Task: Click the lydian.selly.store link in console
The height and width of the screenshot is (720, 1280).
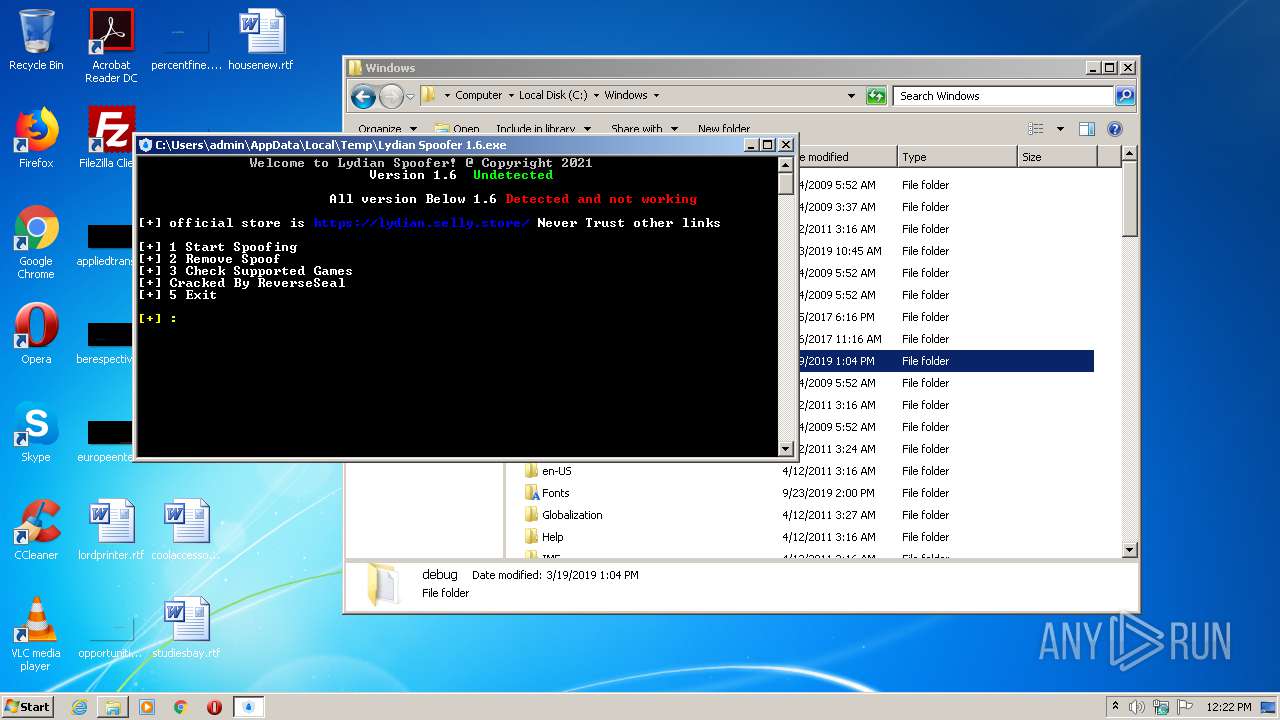Action: [421, 223]
